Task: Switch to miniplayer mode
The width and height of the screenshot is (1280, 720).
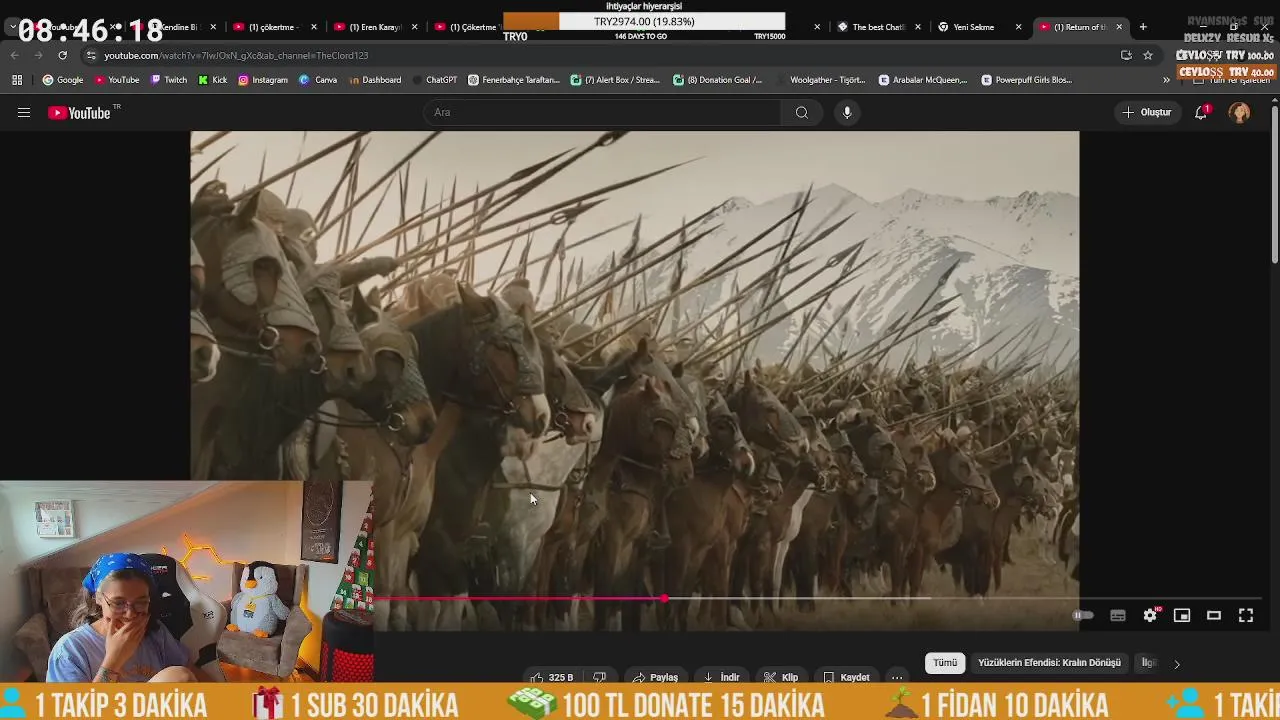Action: [x=1182, y=616]
